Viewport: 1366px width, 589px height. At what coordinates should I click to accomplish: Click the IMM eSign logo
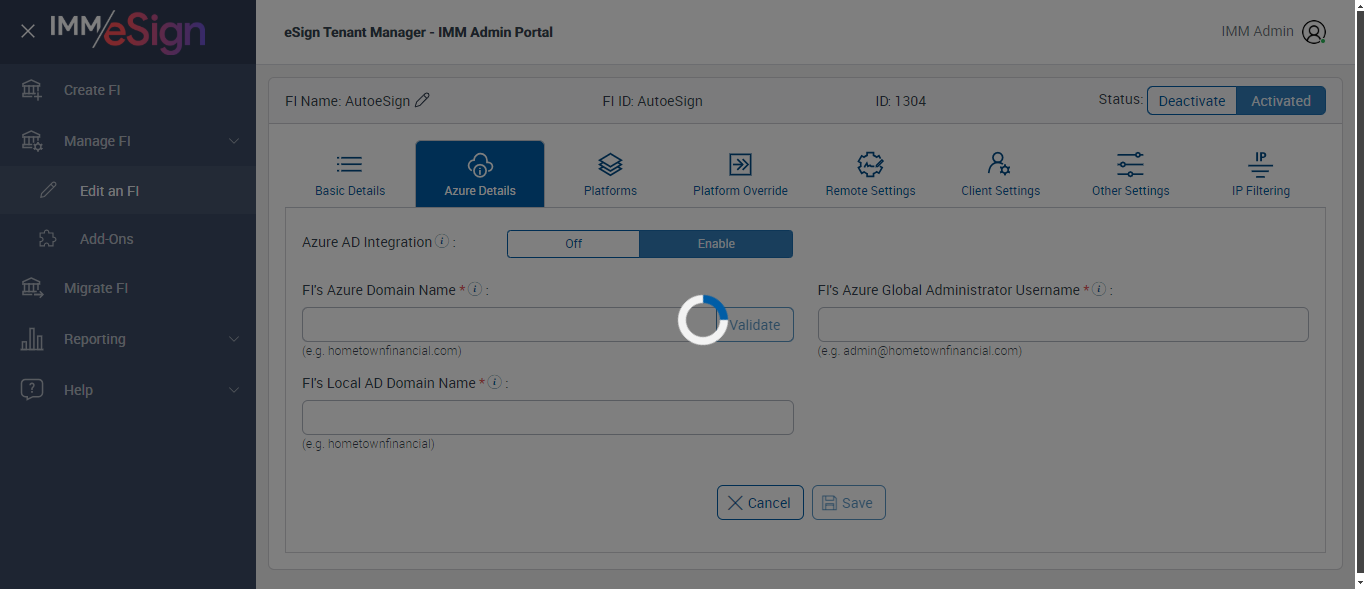pos(127,32)
